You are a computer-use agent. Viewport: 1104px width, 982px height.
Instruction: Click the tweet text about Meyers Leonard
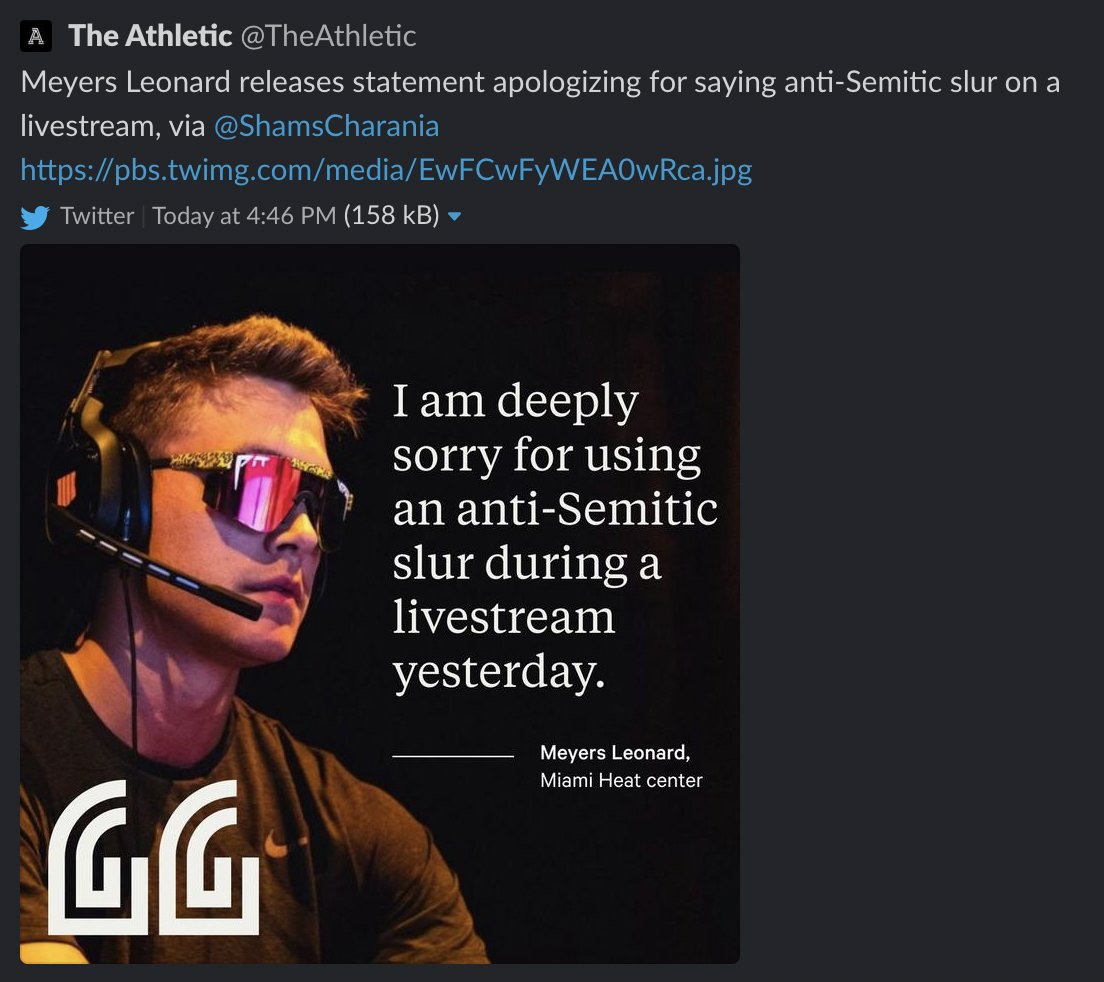(x=540, y=104)
